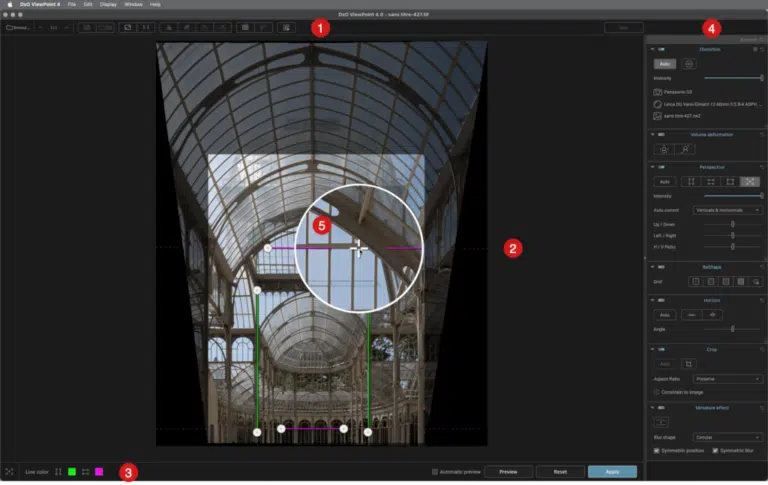Viewport: 768px width, 485px height.
Task: Toggle the Volume deformation switch
Action: point(661,134)
